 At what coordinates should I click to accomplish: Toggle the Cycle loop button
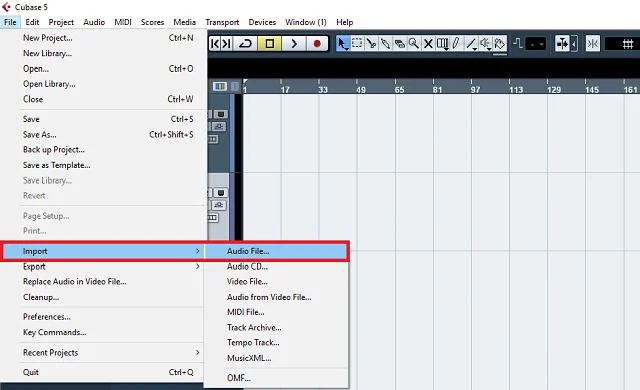tap(245, 44)
